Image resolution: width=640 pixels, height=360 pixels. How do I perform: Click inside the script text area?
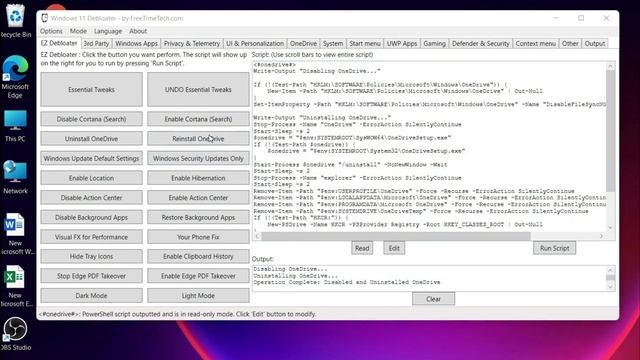coord(429,147)
